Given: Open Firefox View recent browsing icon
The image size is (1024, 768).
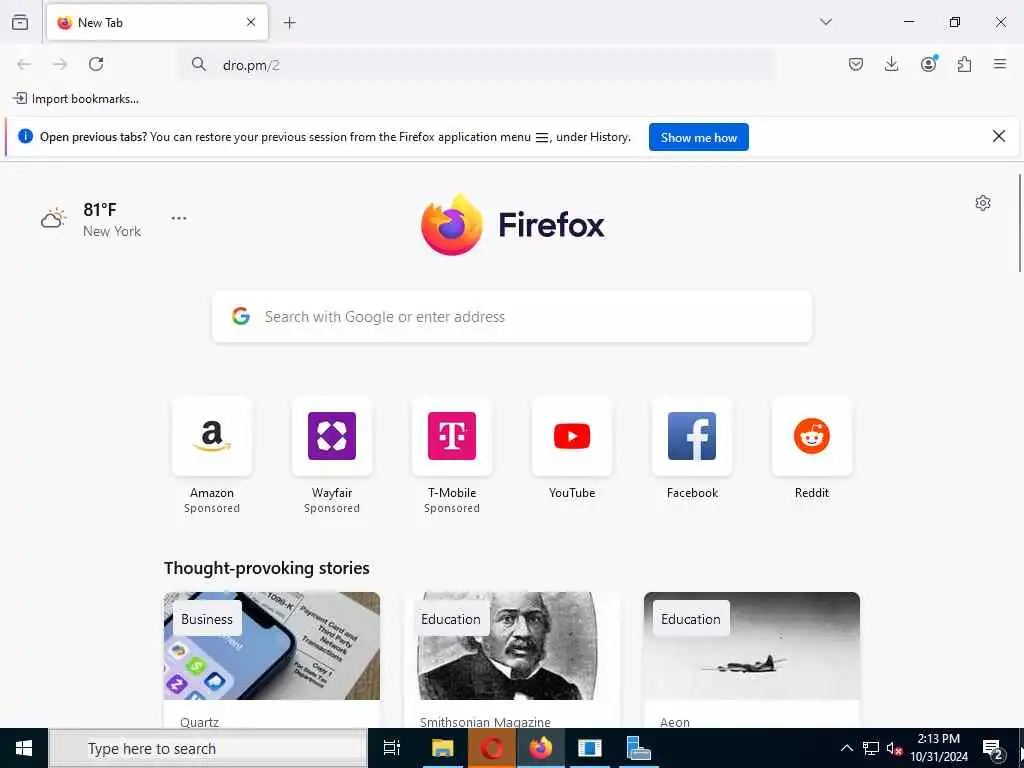Looking at the screenshot, I should (20, 22).
